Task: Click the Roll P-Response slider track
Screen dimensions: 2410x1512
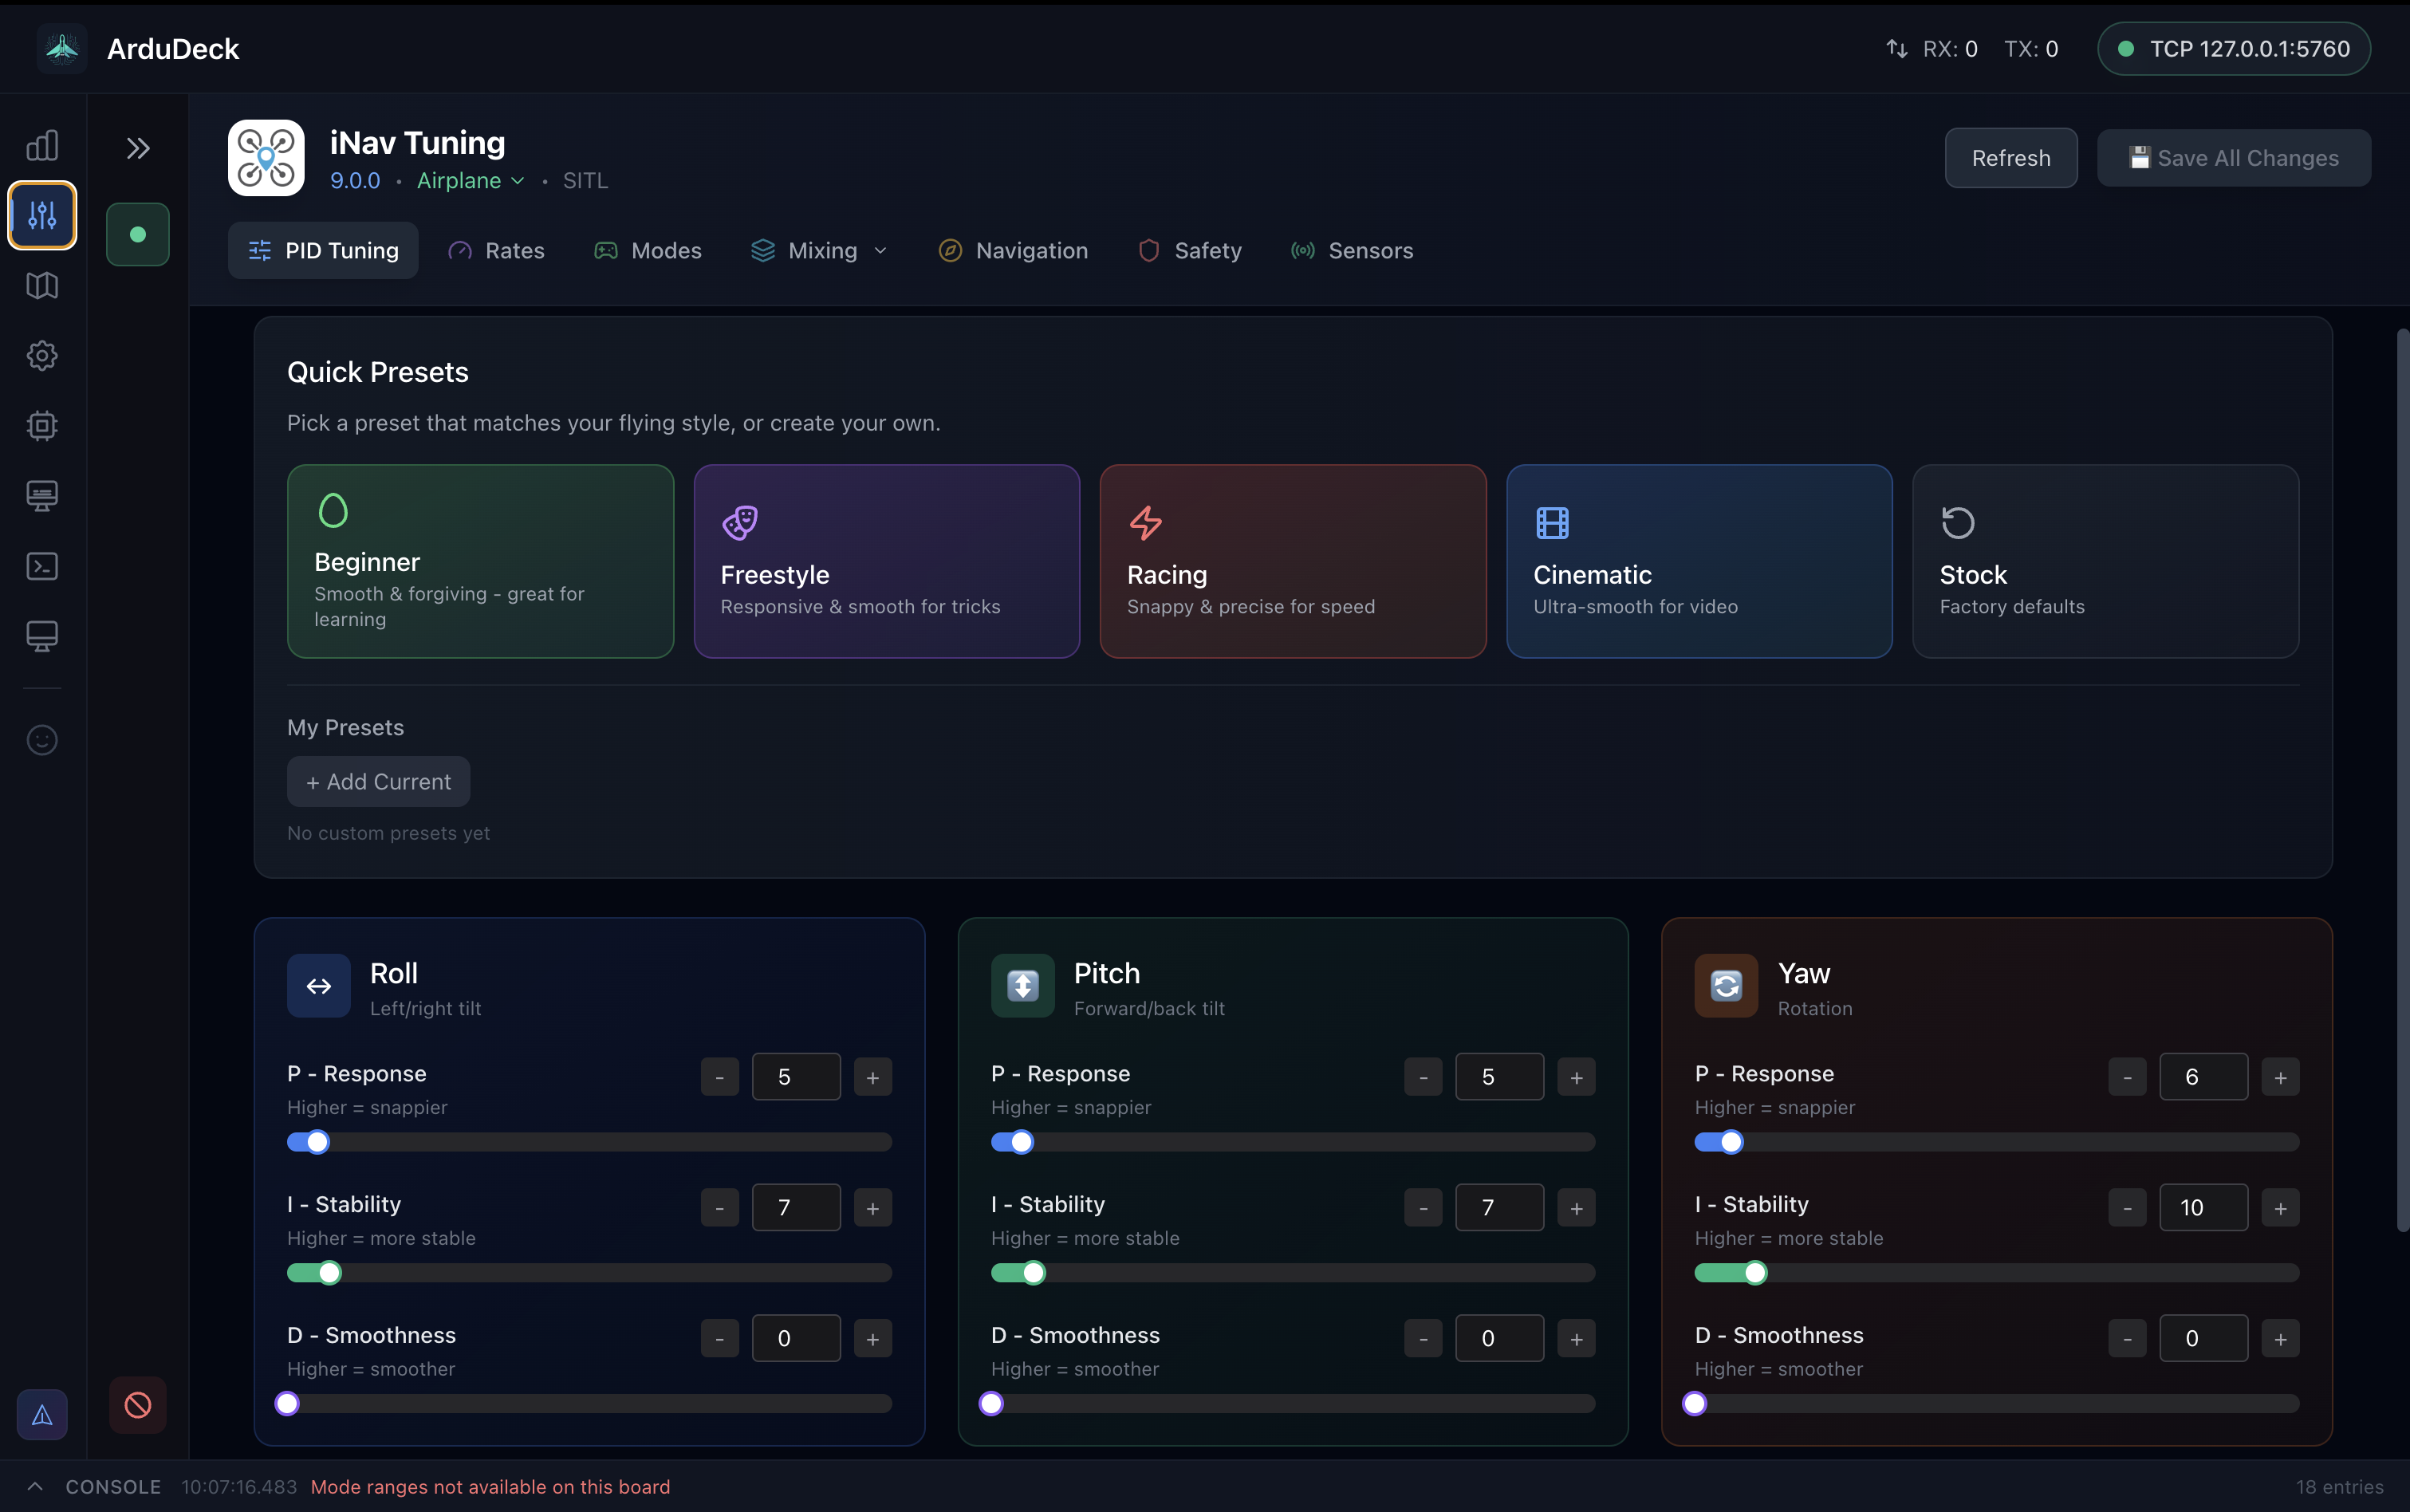Action: coord(589,1142)
